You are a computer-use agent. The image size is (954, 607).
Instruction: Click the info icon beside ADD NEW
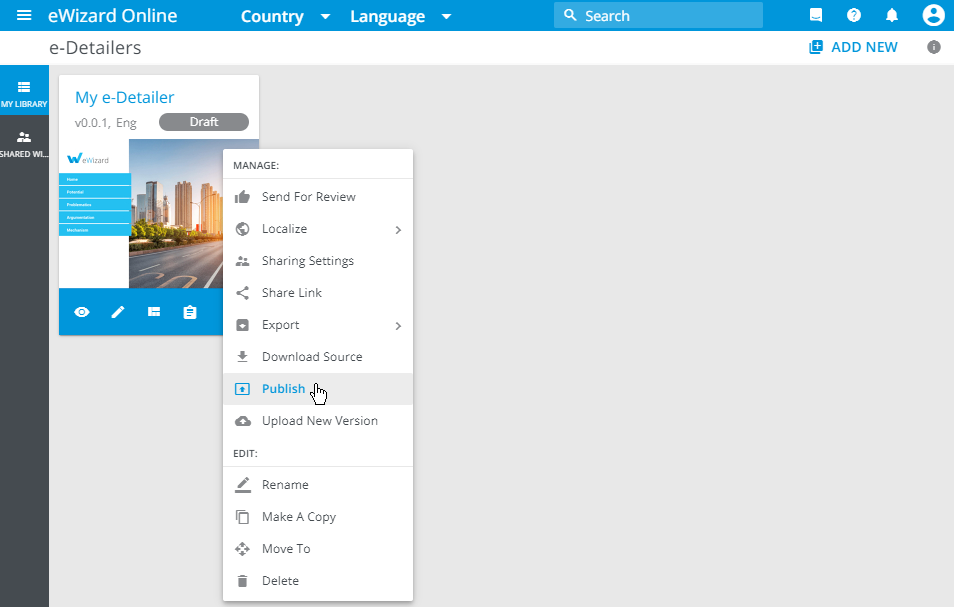(934, 47)
